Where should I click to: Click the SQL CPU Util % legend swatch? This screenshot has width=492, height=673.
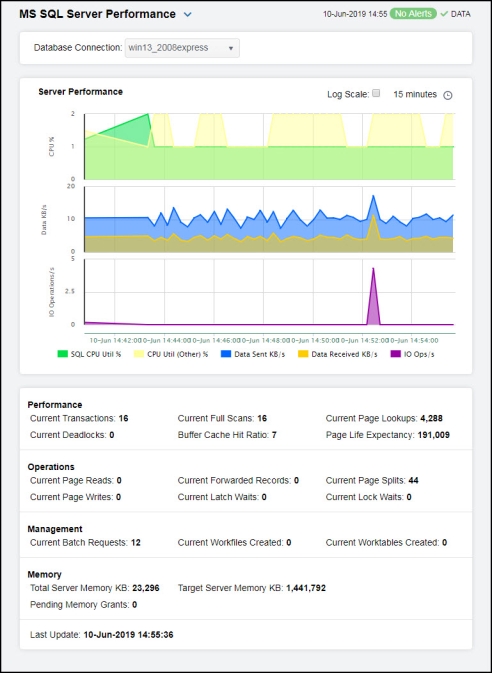(x=63, y=354)
